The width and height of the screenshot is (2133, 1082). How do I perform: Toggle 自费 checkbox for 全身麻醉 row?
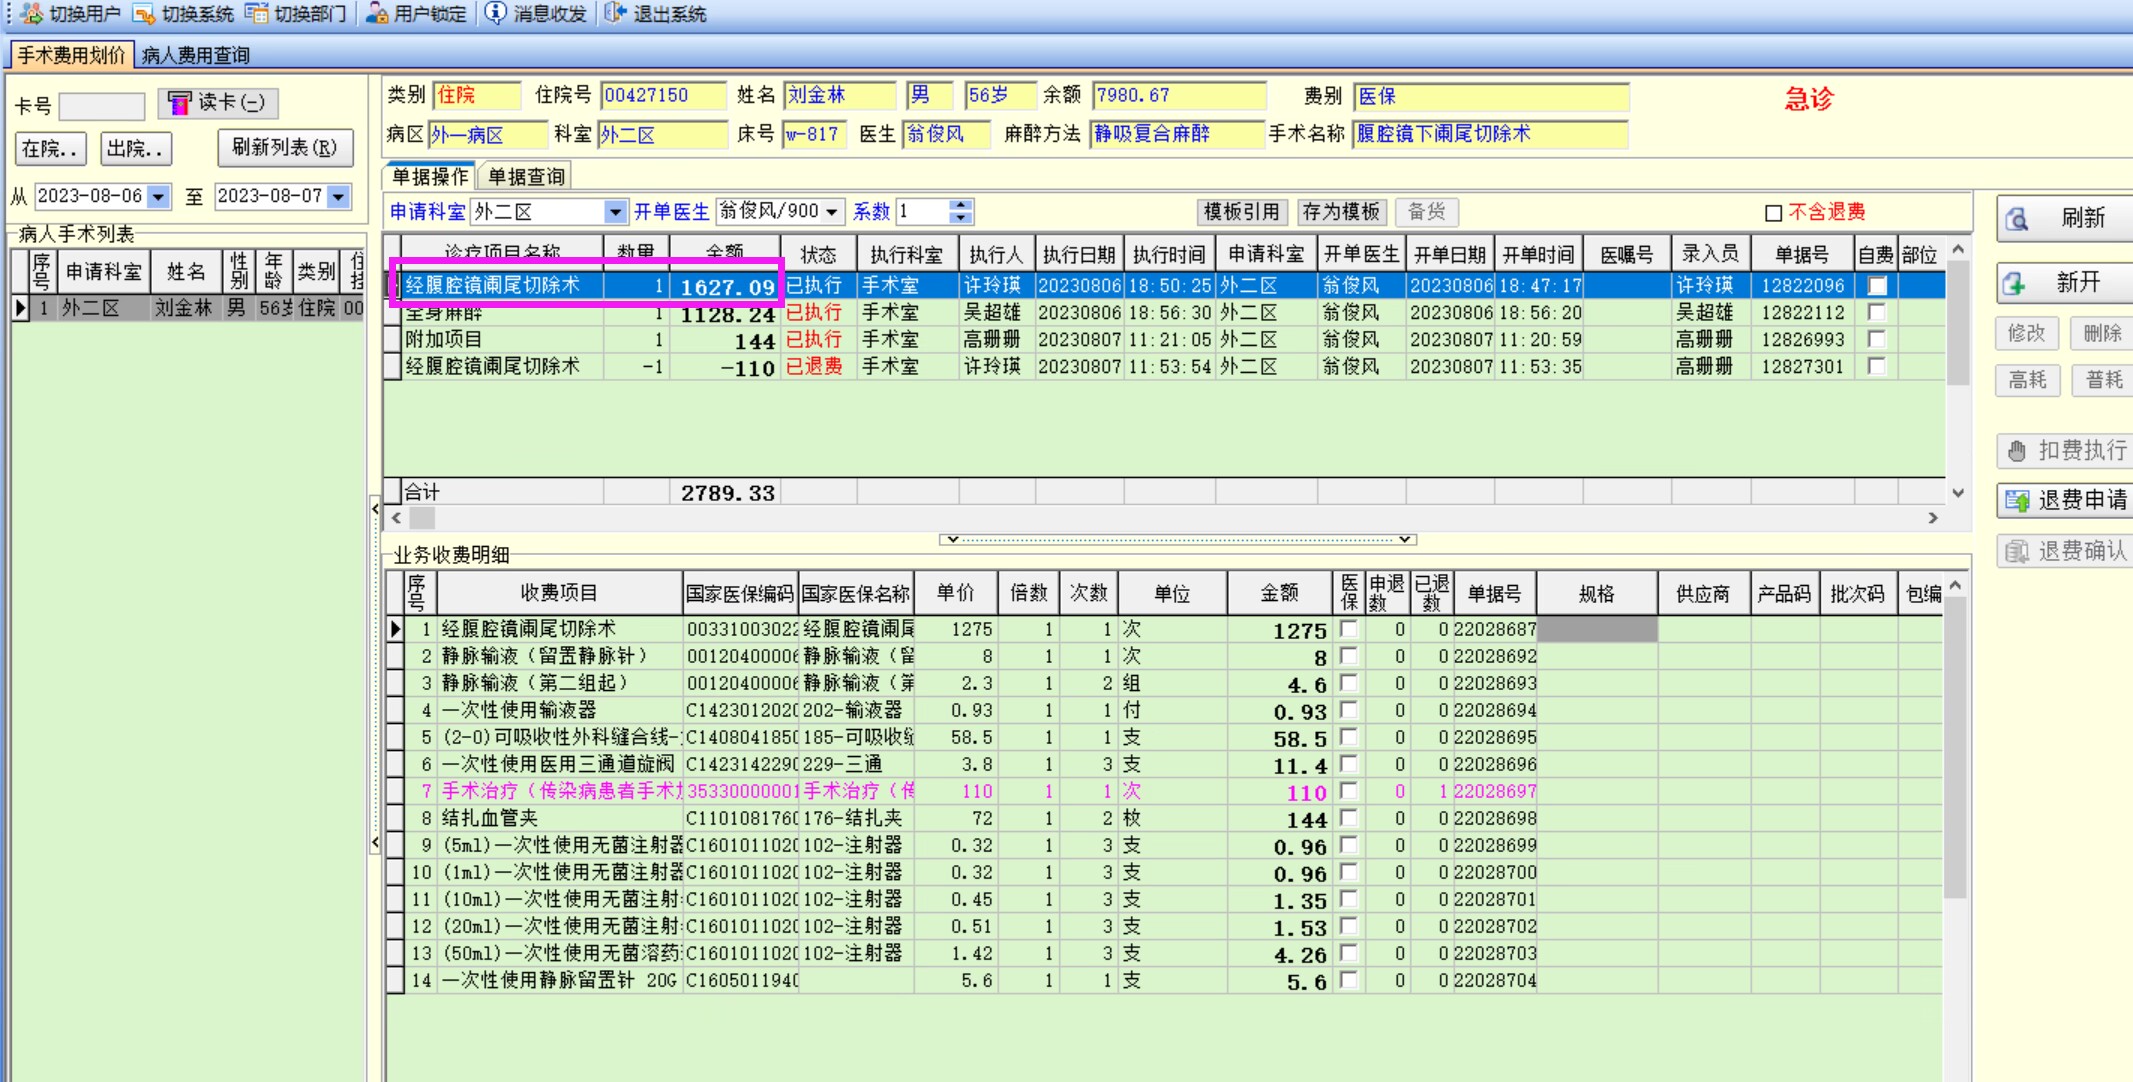click(1876, 313)
